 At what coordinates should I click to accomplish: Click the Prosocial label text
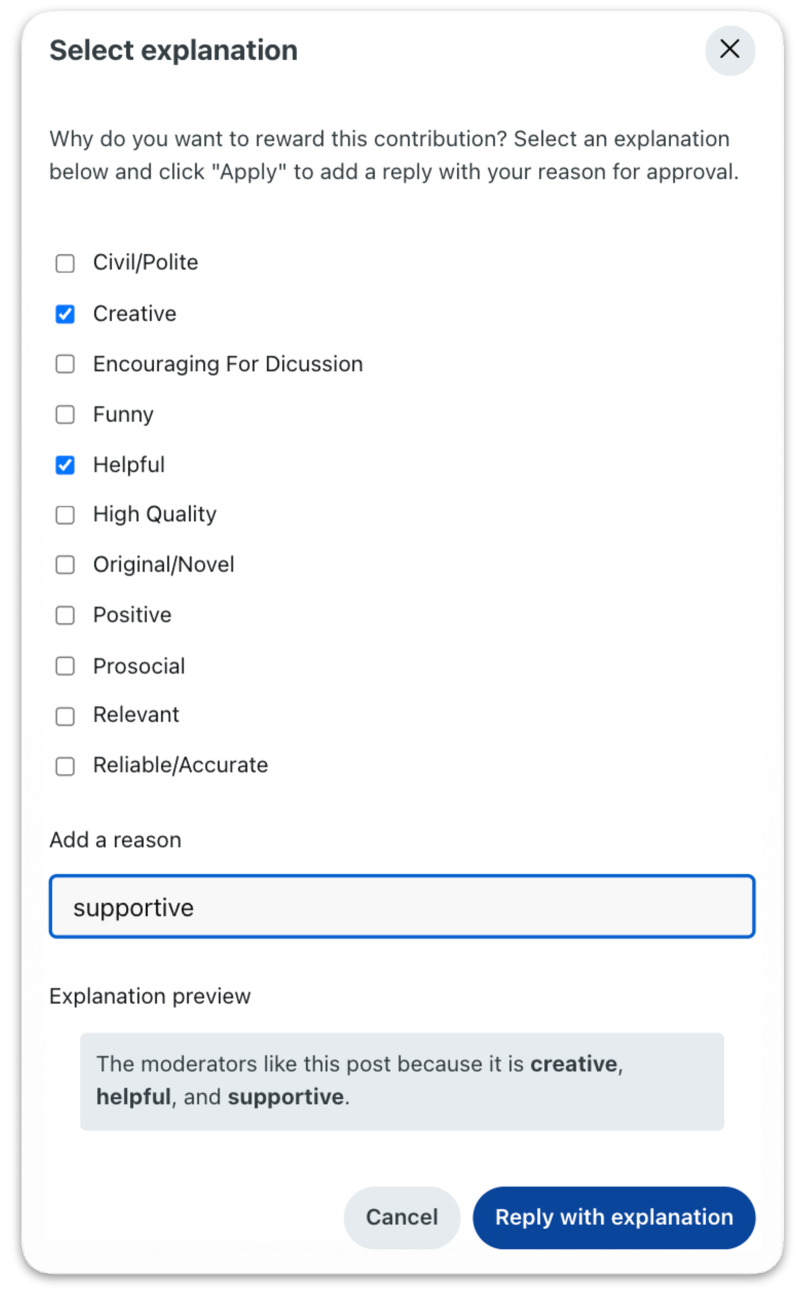(x=139, y=666)
